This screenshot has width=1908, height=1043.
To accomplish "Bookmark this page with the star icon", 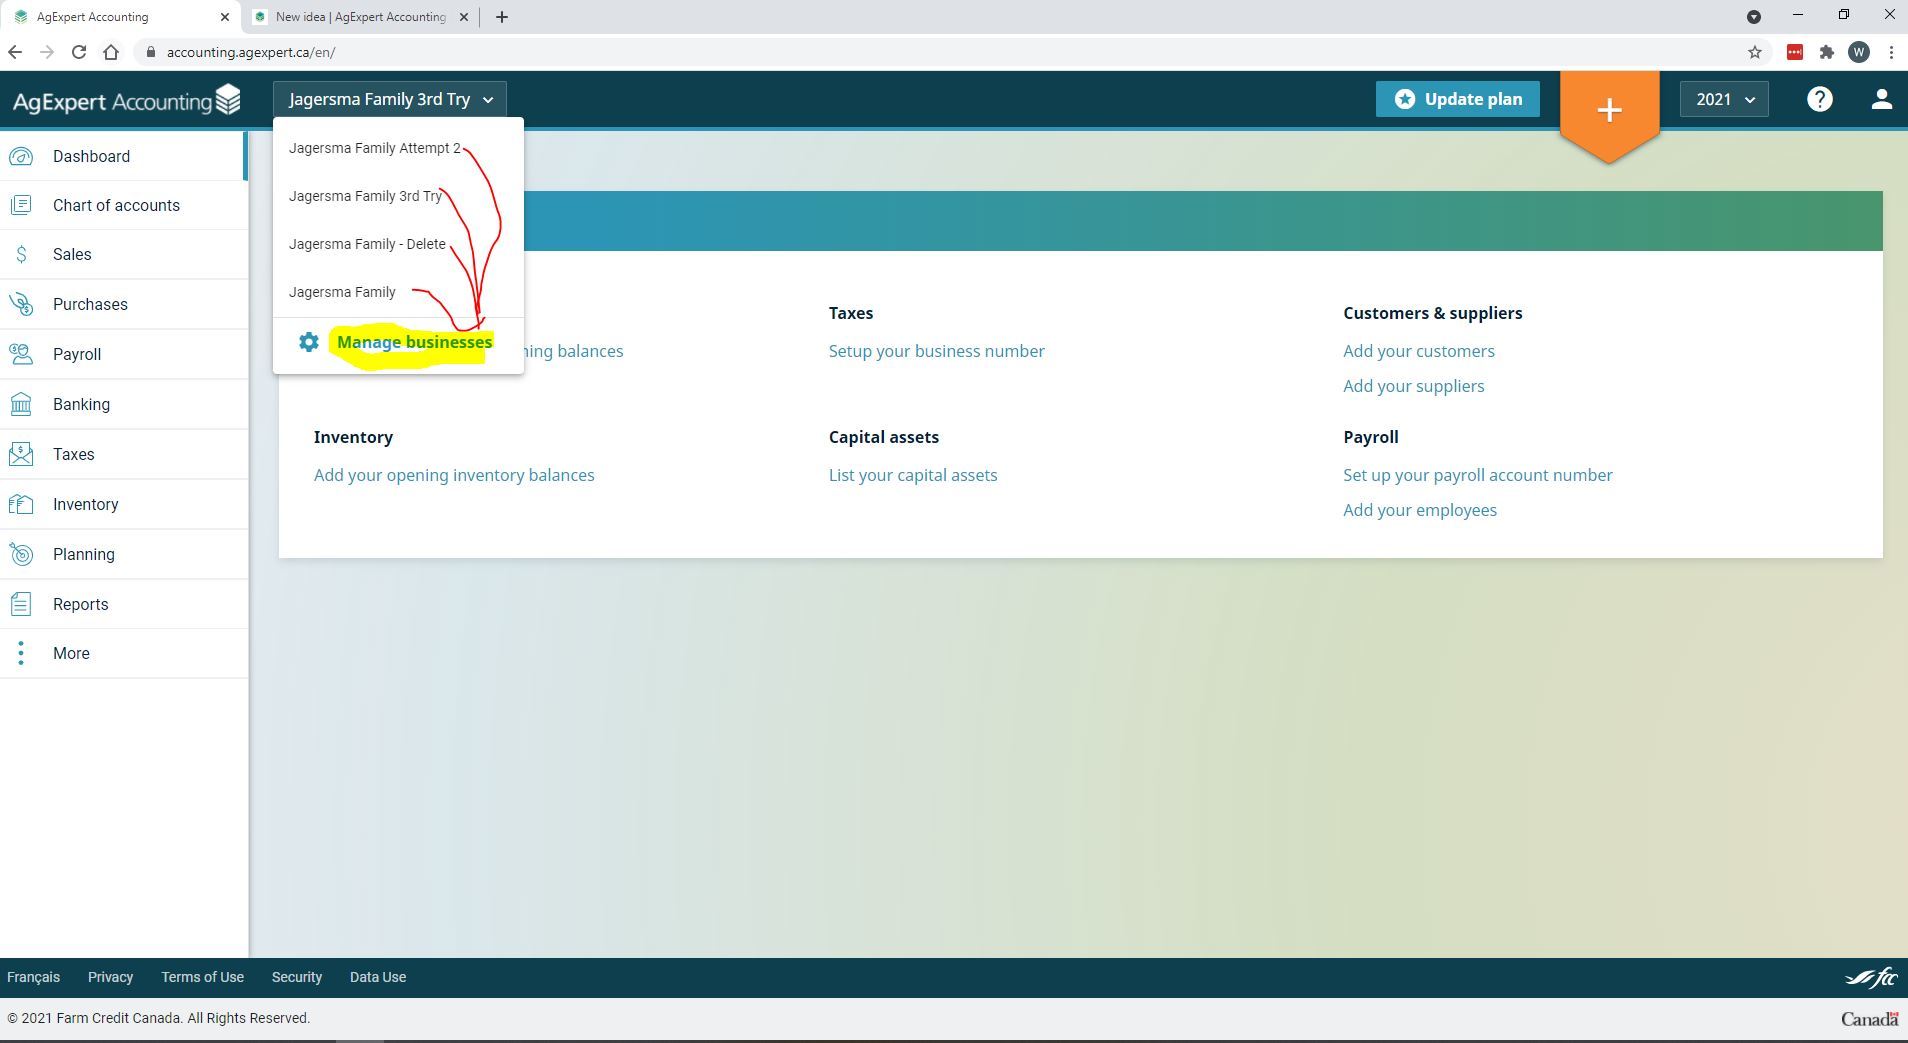I will pos(1754,52).
